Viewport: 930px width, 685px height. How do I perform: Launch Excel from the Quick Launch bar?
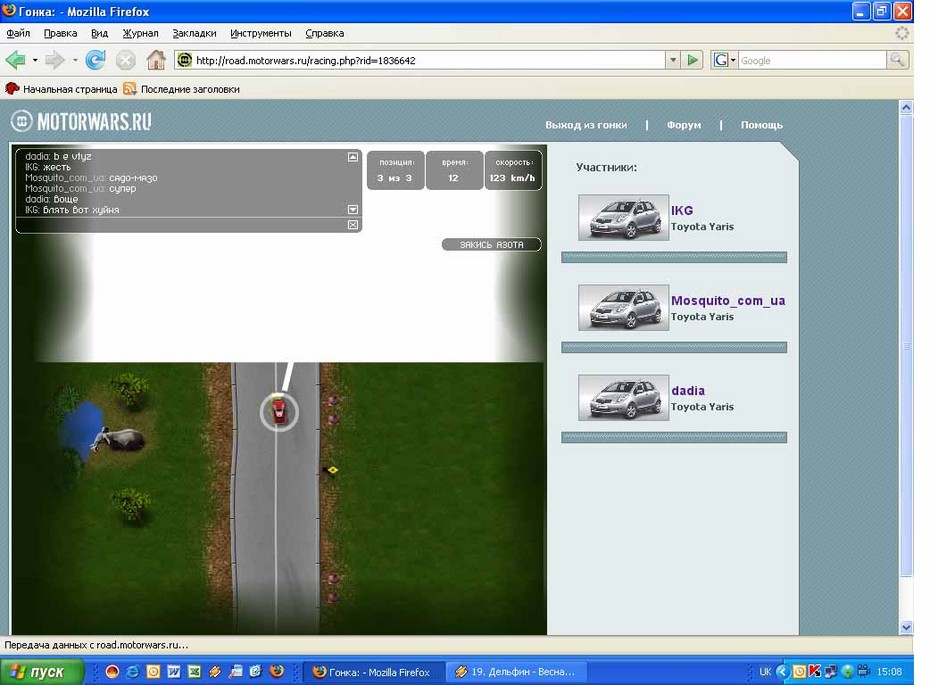194,671
